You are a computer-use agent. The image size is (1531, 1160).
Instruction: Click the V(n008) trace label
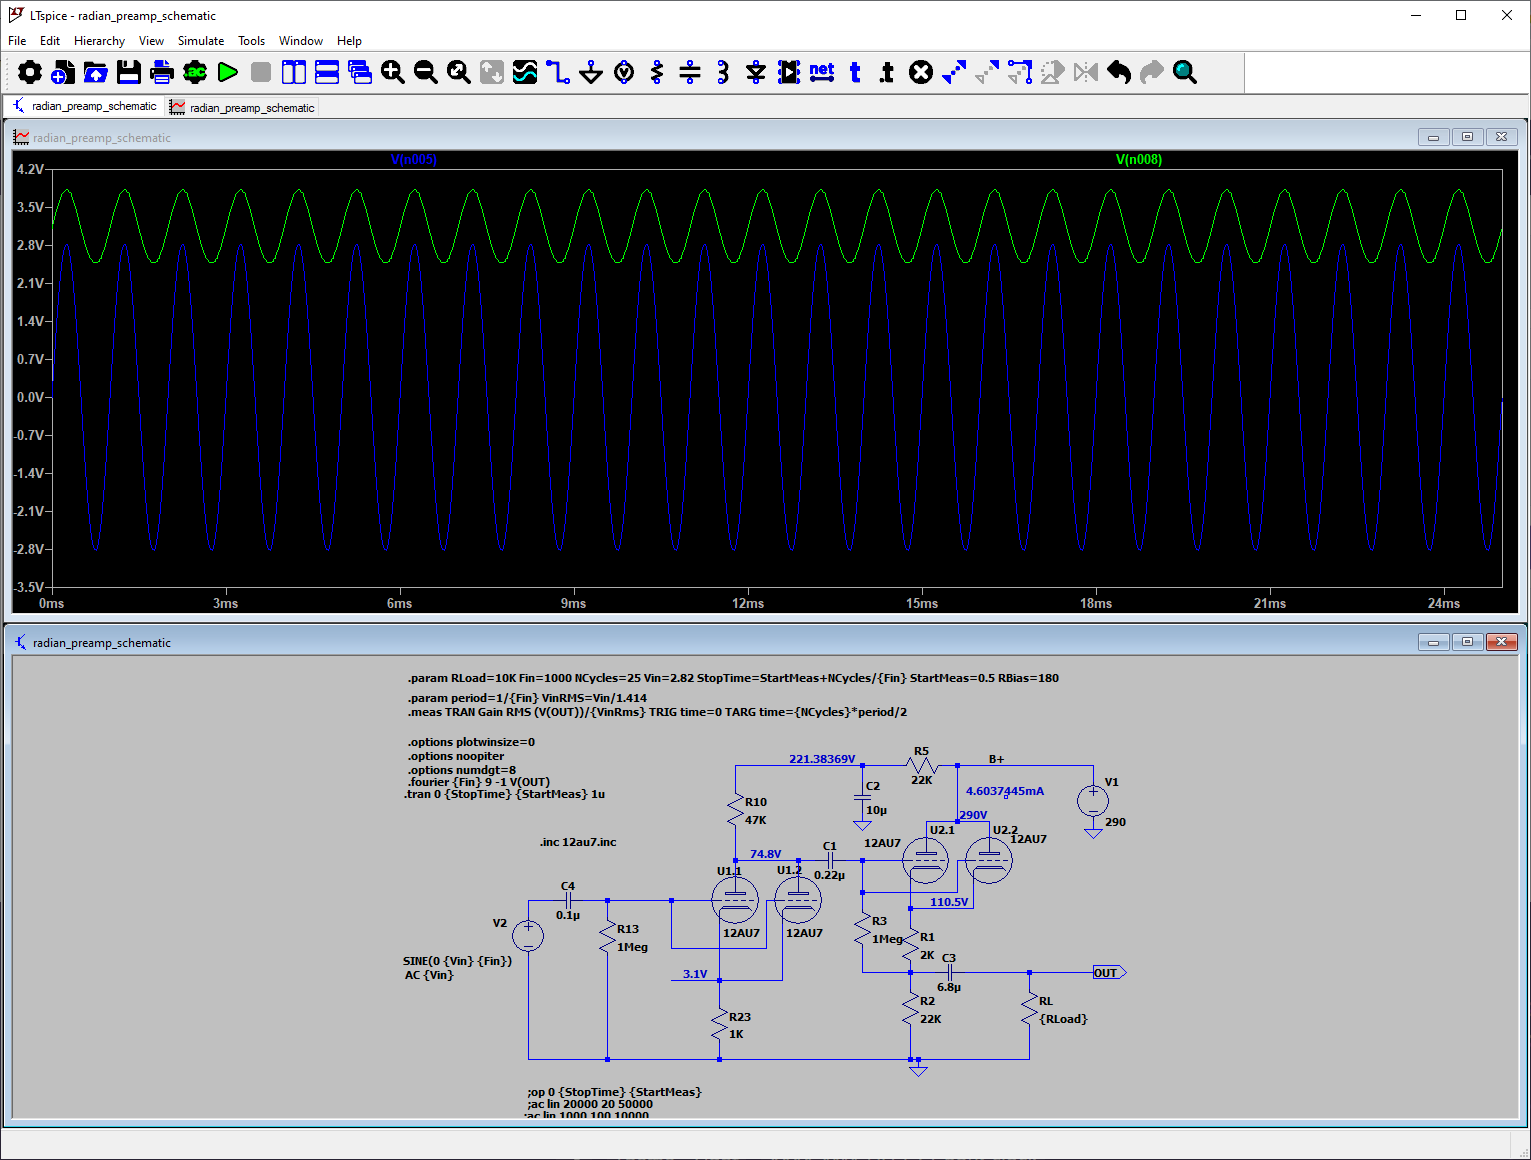pos(1139,160)
